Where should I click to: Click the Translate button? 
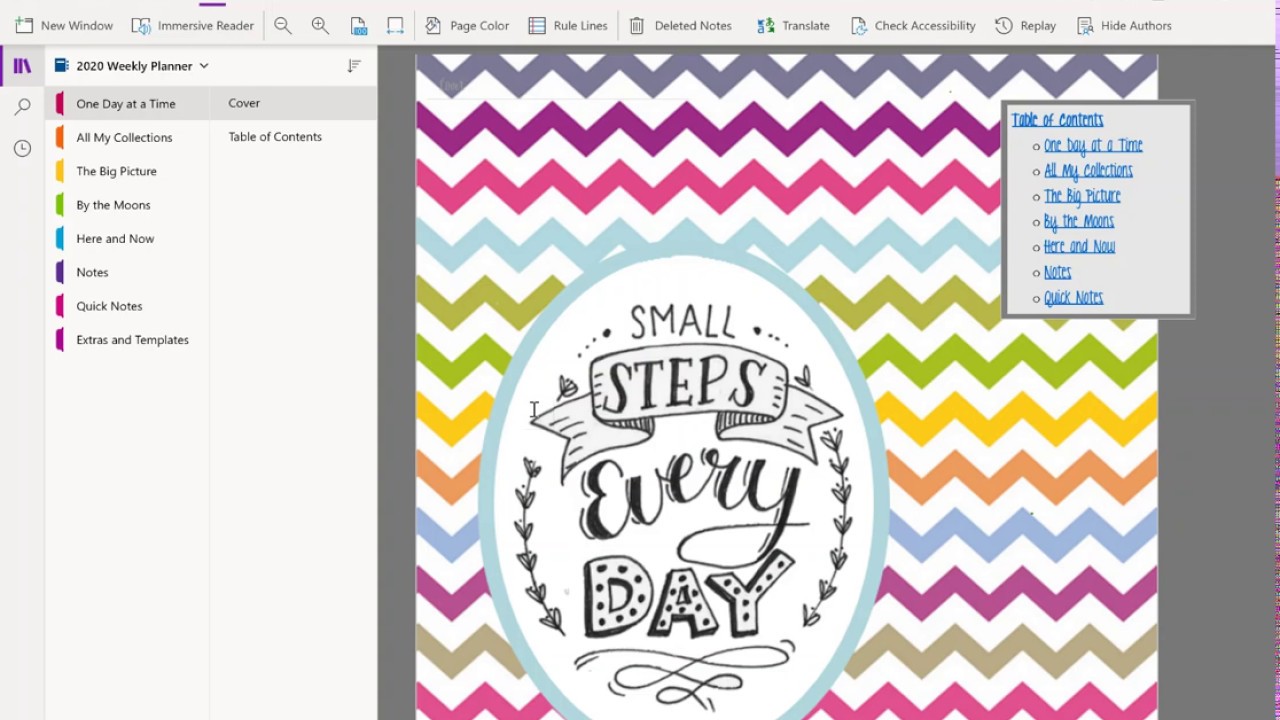point(794,25)
